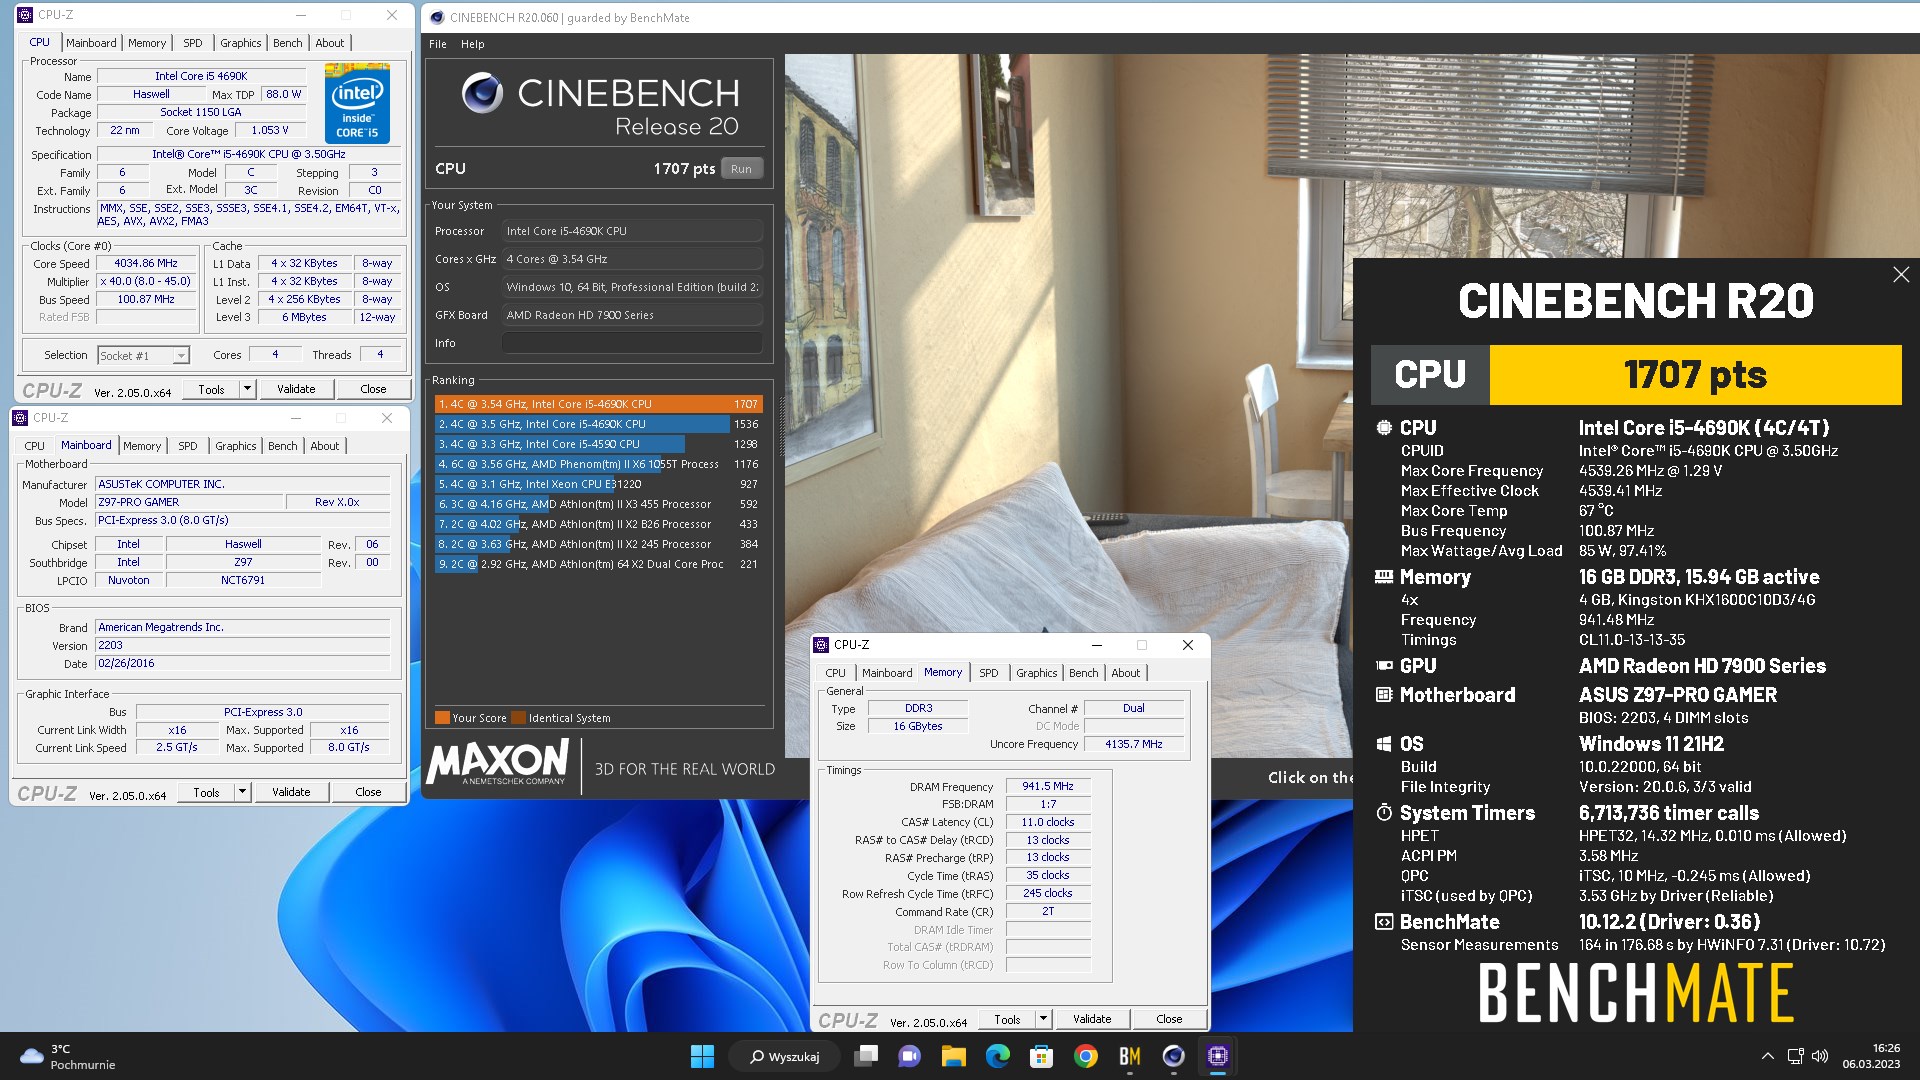Click the Windows search box Wyszukaj
Image resolution: width=1920 pixels, height=1080 pixels.
pyautogui.click(x=784, y=1056)
